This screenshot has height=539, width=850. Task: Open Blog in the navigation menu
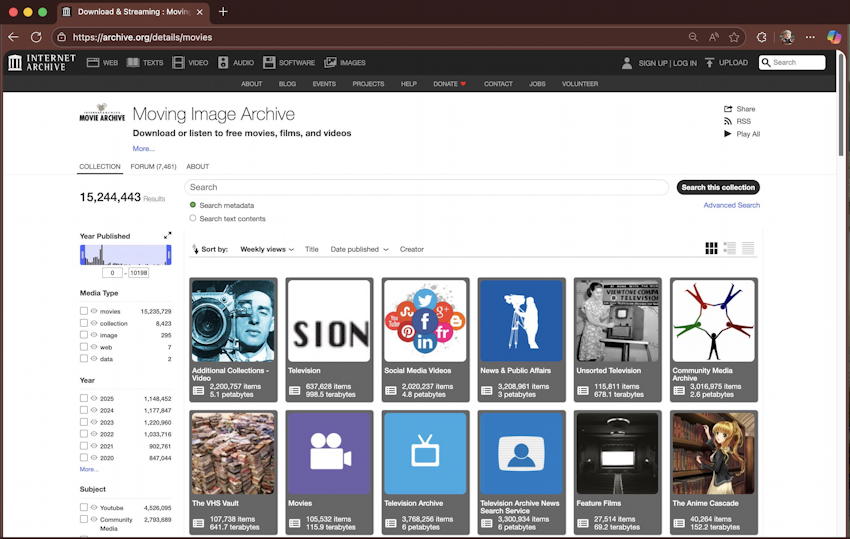coord(287,84)
